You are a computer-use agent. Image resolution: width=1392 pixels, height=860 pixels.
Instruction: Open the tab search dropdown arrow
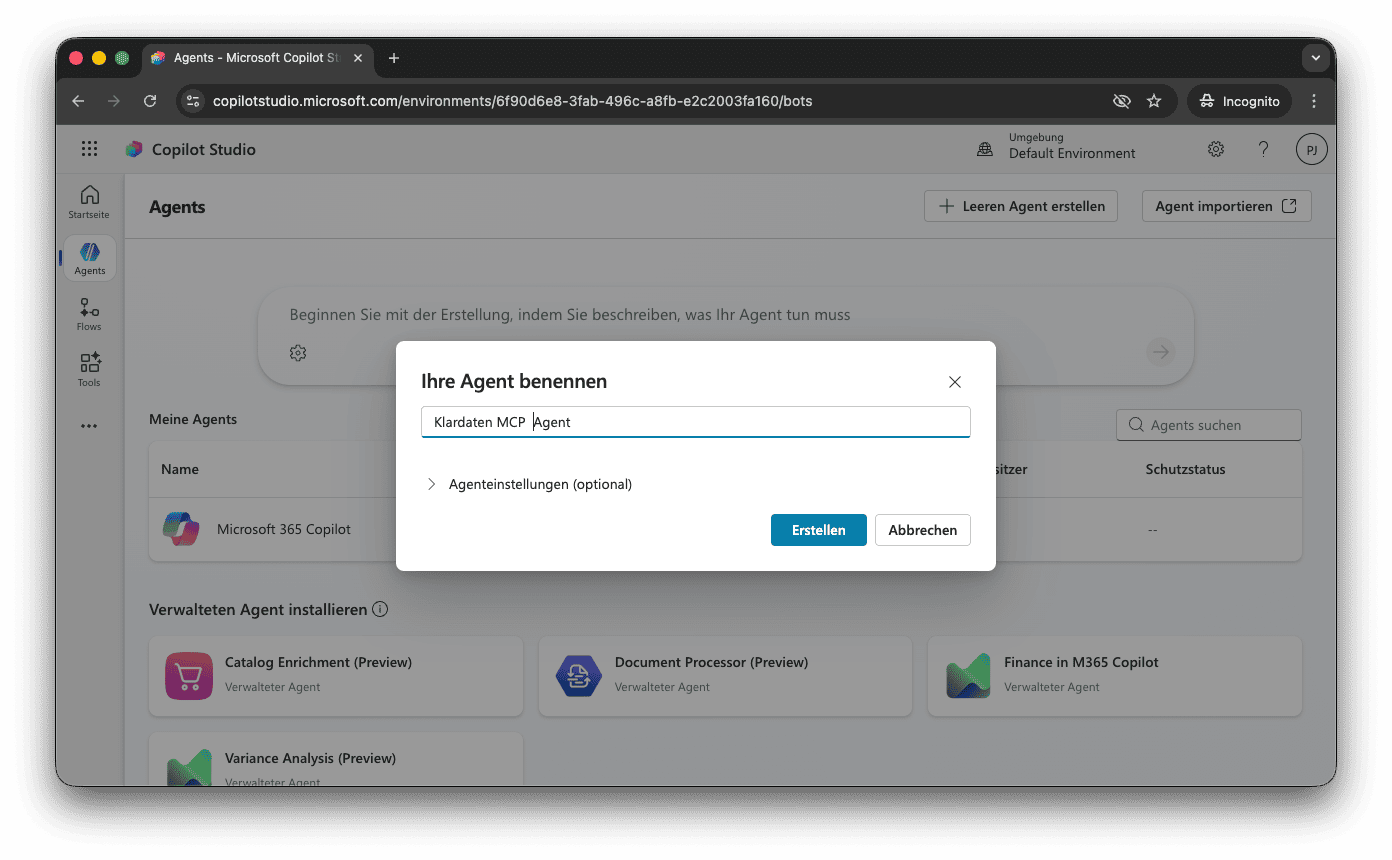[x=1316, y=58]
